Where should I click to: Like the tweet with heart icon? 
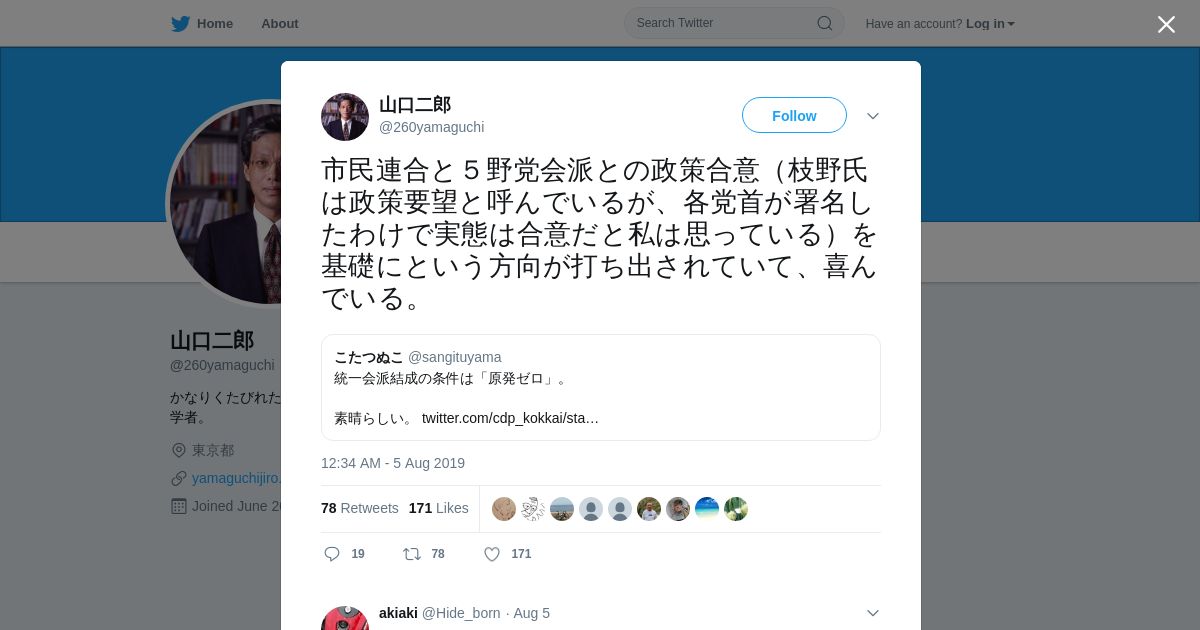[492, 554]
